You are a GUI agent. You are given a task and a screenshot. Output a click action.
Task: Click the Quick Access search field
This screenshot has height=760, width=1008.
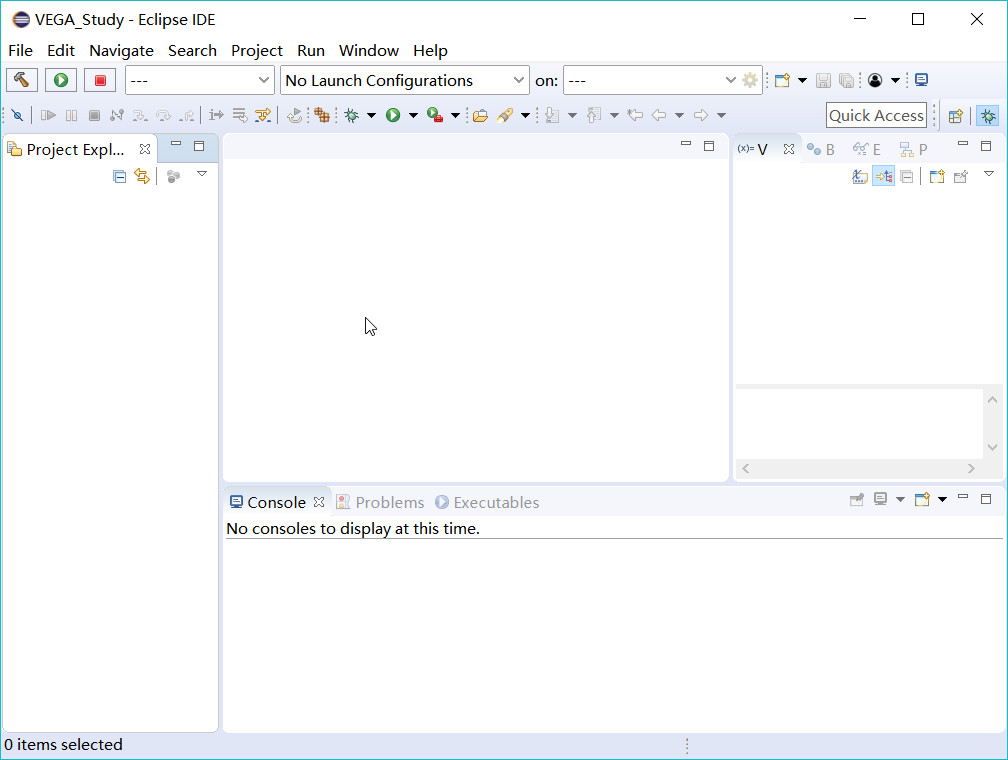pos(876,116)
